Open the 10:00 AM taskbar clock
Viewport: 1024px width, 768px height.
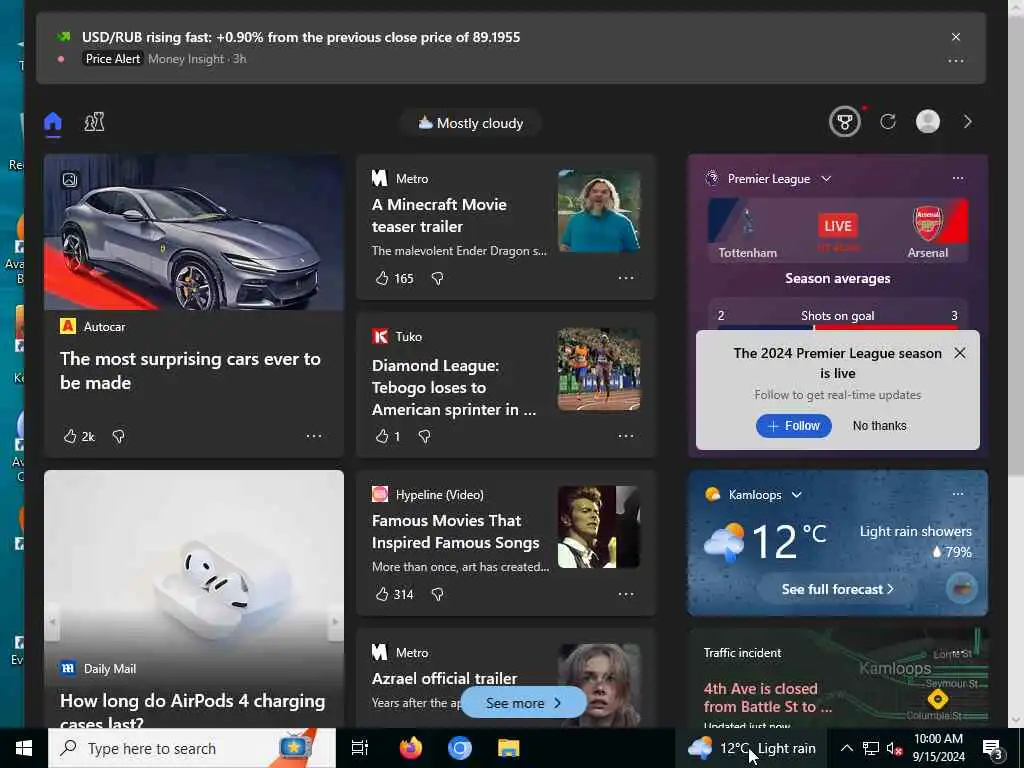click(938, 748)
